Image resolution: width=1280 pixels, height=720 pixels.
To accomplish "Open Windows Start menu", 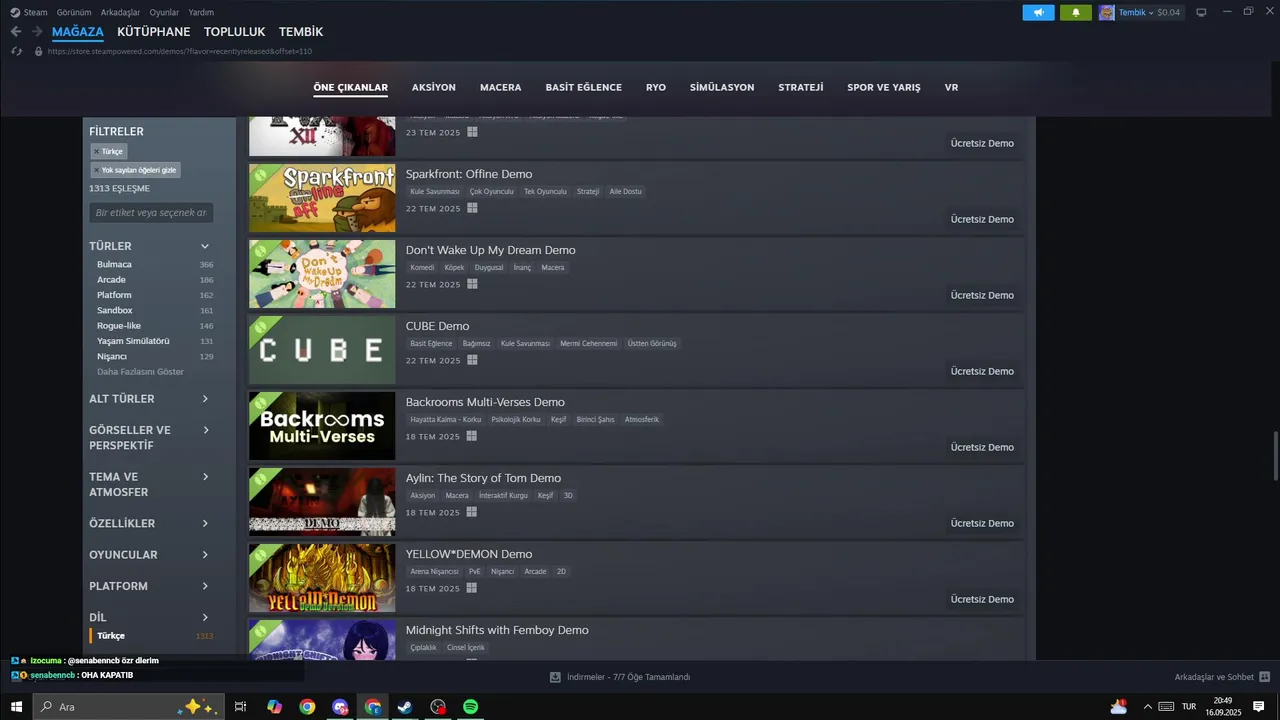I will point(16,707).
